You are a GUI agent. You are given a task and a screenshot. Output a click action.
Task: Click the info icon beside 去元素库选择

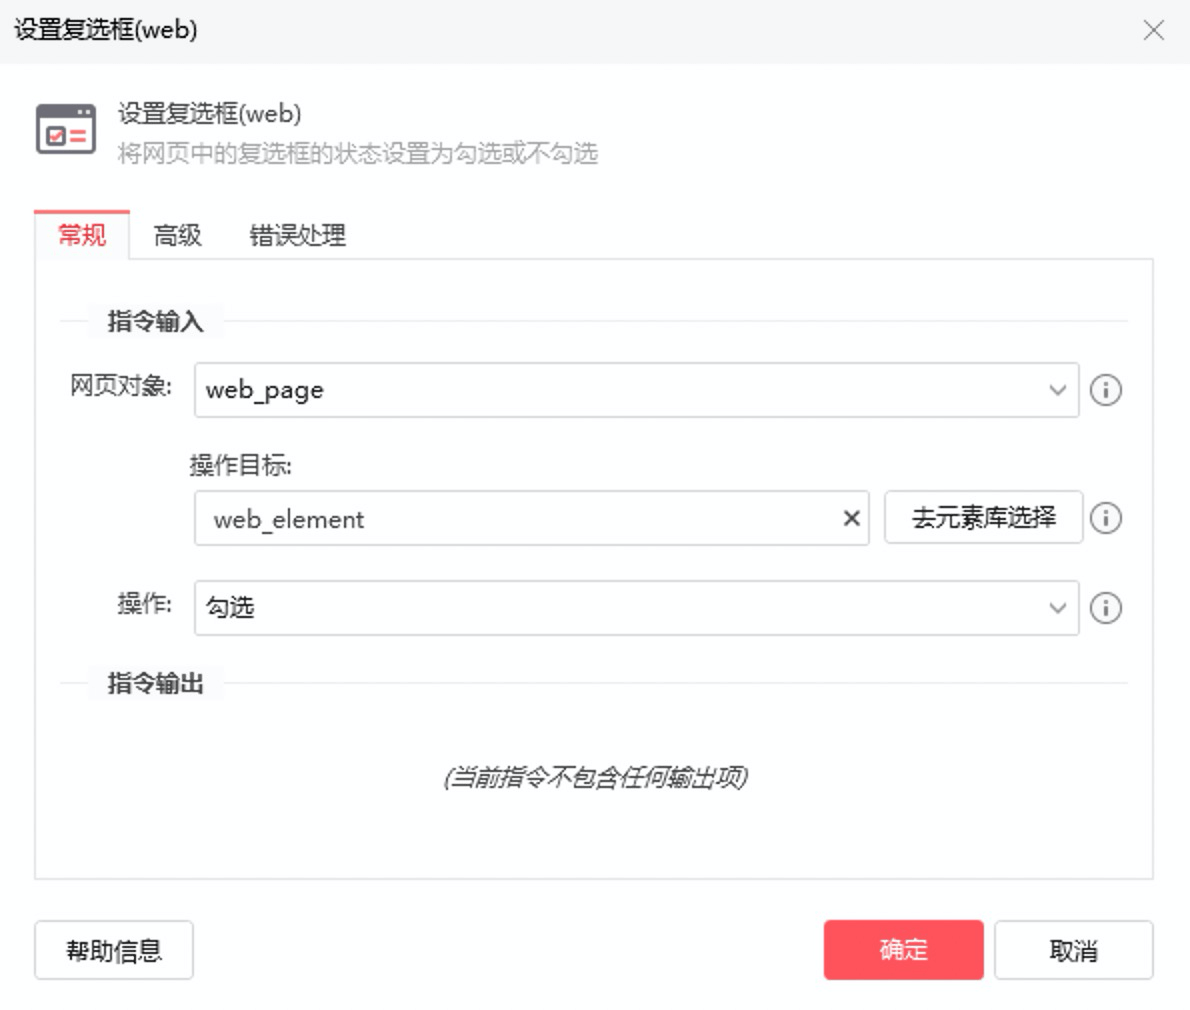point(1105,518)
